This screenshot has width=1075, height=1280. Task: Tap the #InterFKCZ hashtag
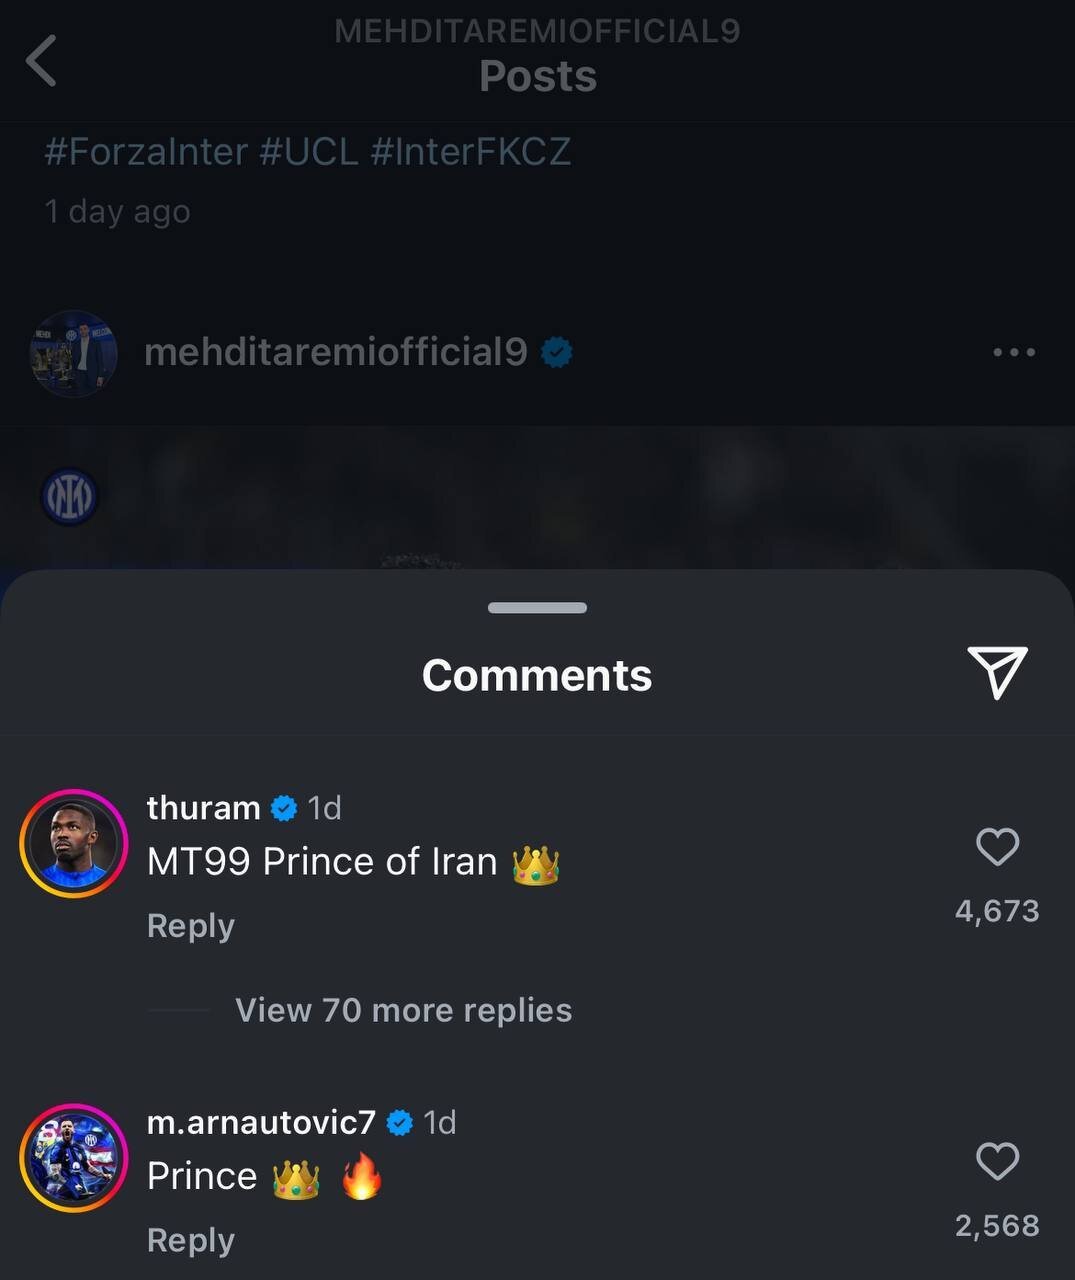click(x=470, y=152)
